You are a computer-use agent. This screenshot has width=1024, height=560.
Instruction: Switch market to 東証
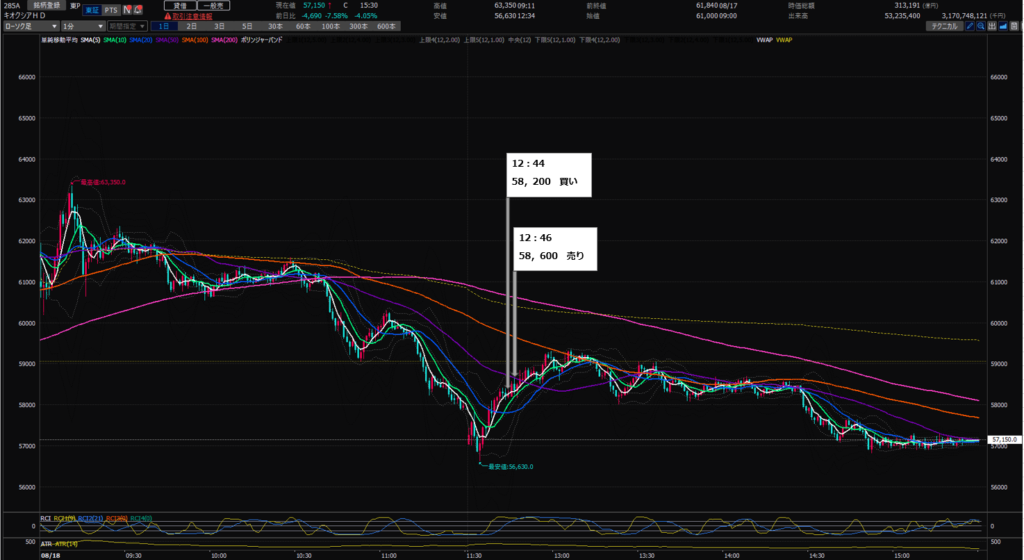[x=92, y=10]
